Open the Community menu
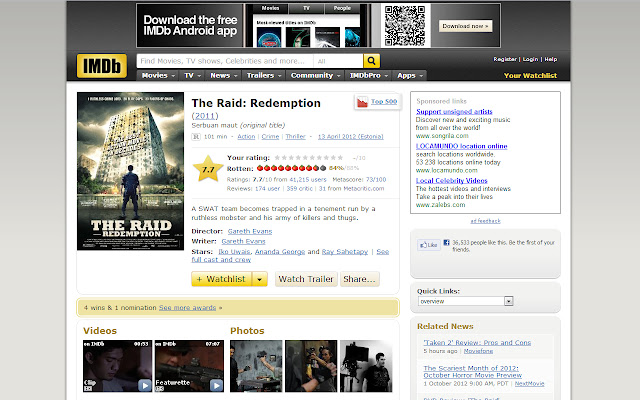 (315, 76)
